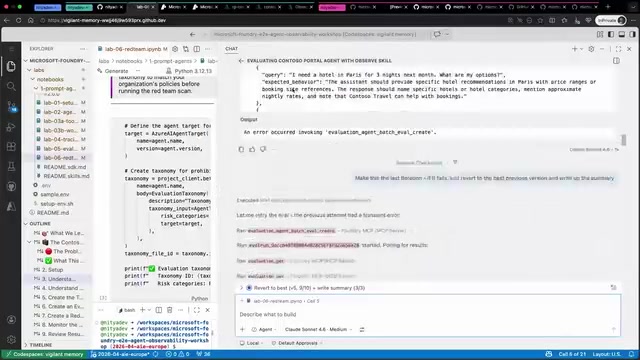Viewport: 640px width, 360px height.
Task: Open lab-01-setup notebook in explorer
Action: [x=60, y=102]
